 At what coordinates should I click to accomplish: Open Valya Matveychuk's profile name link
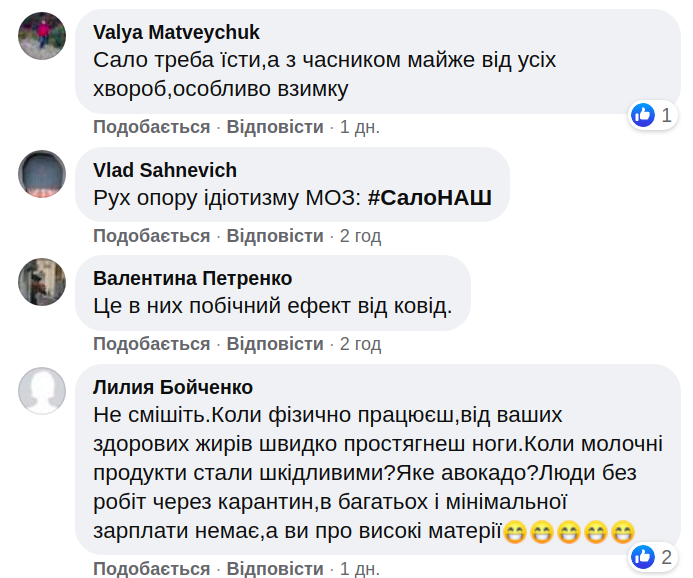tap(175, 33)
